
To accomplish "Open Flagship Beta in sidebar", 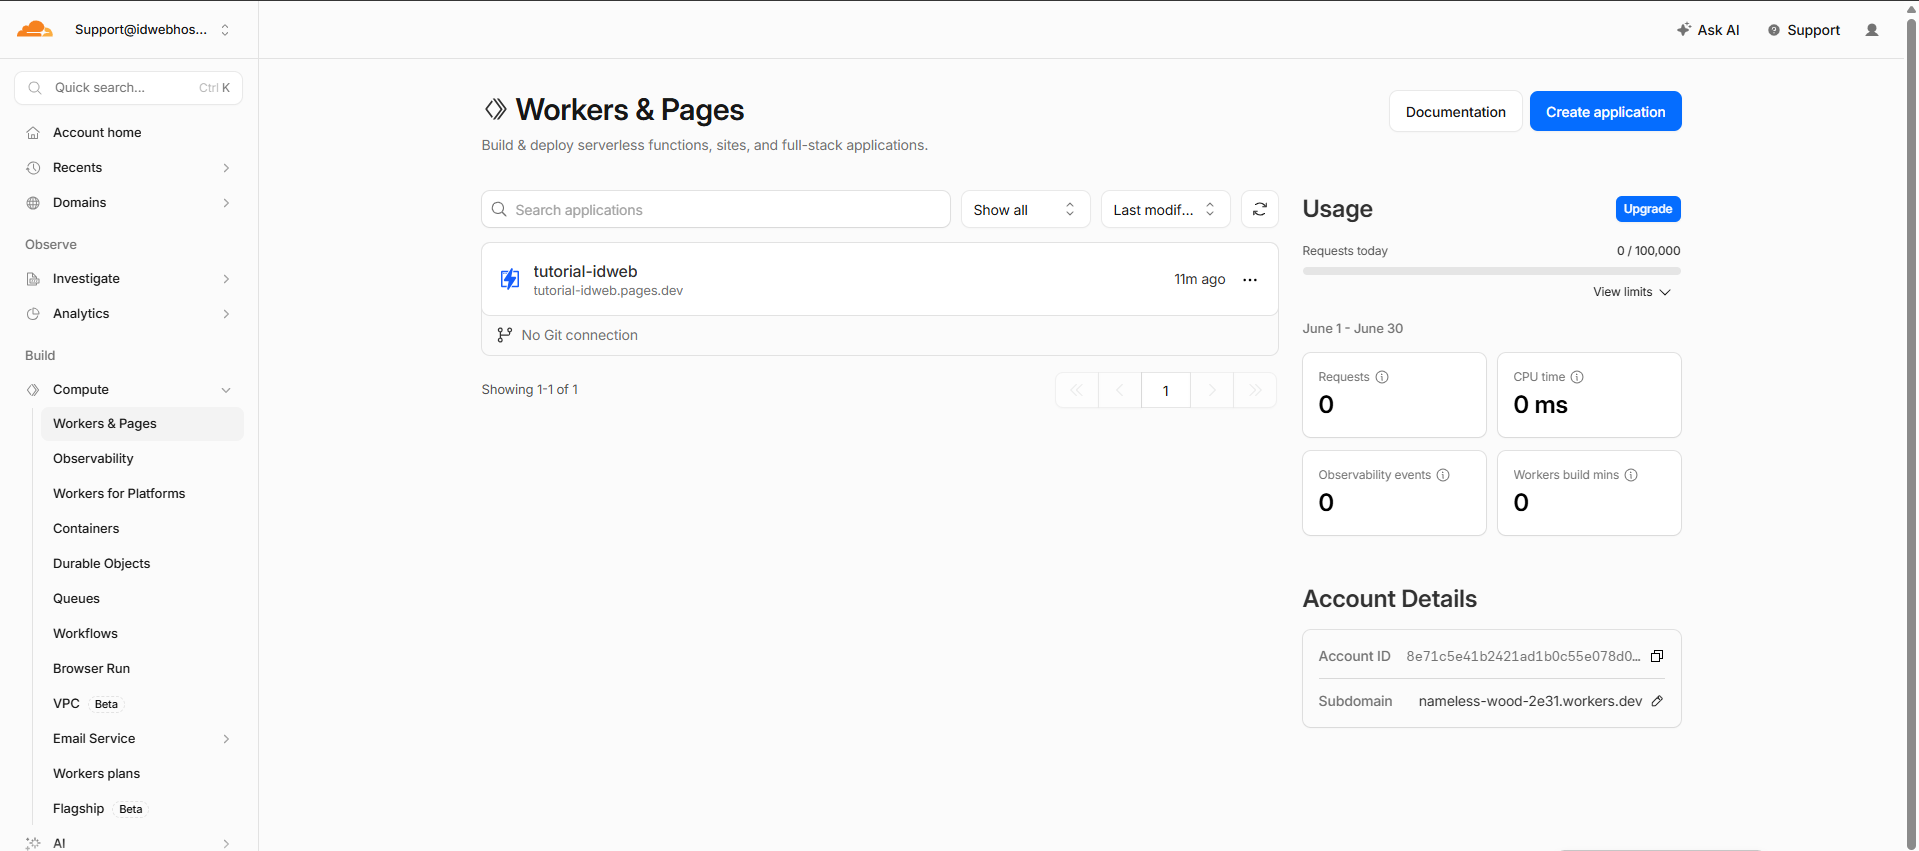I will (x=99, y=809).
